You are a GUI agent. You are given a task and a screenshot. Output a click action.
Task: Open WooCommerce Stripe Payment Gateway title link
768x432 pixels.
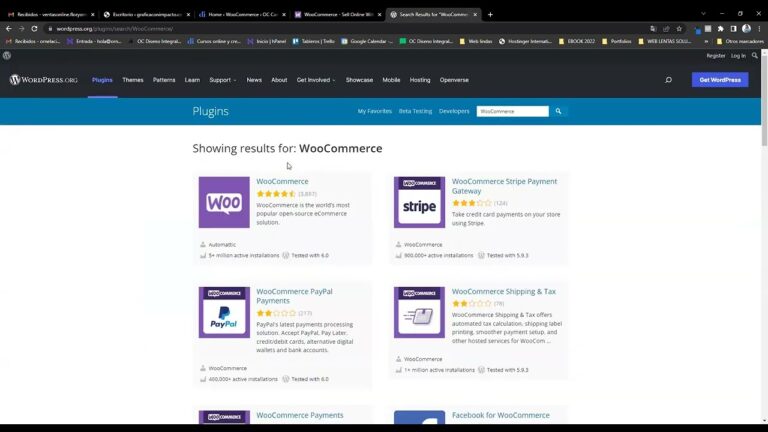click(x=504, y=186)
